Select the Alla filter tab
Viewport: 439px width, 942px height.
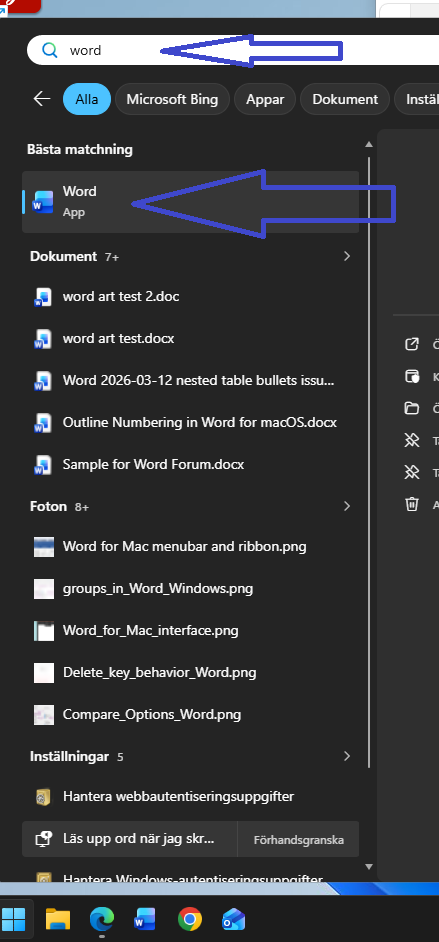87,99
